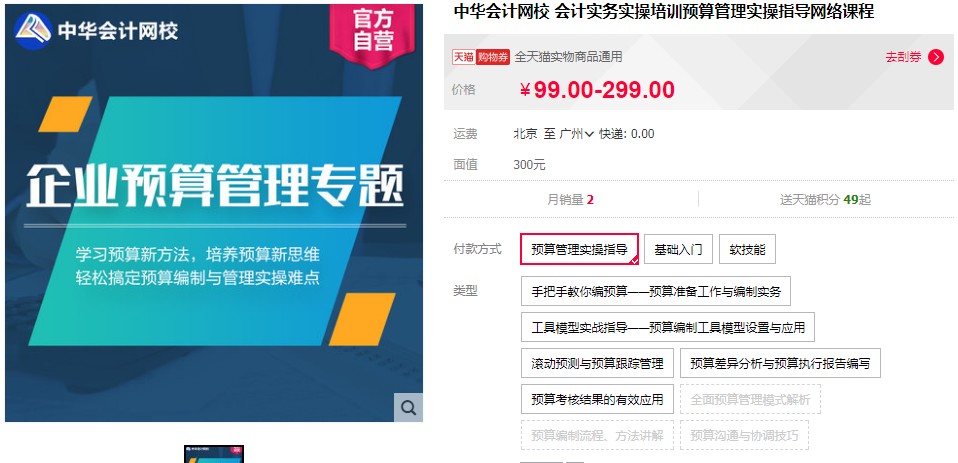Expand the 广州 destination dropdown
This screenshot has width=958, height=463.
(577, 134)
